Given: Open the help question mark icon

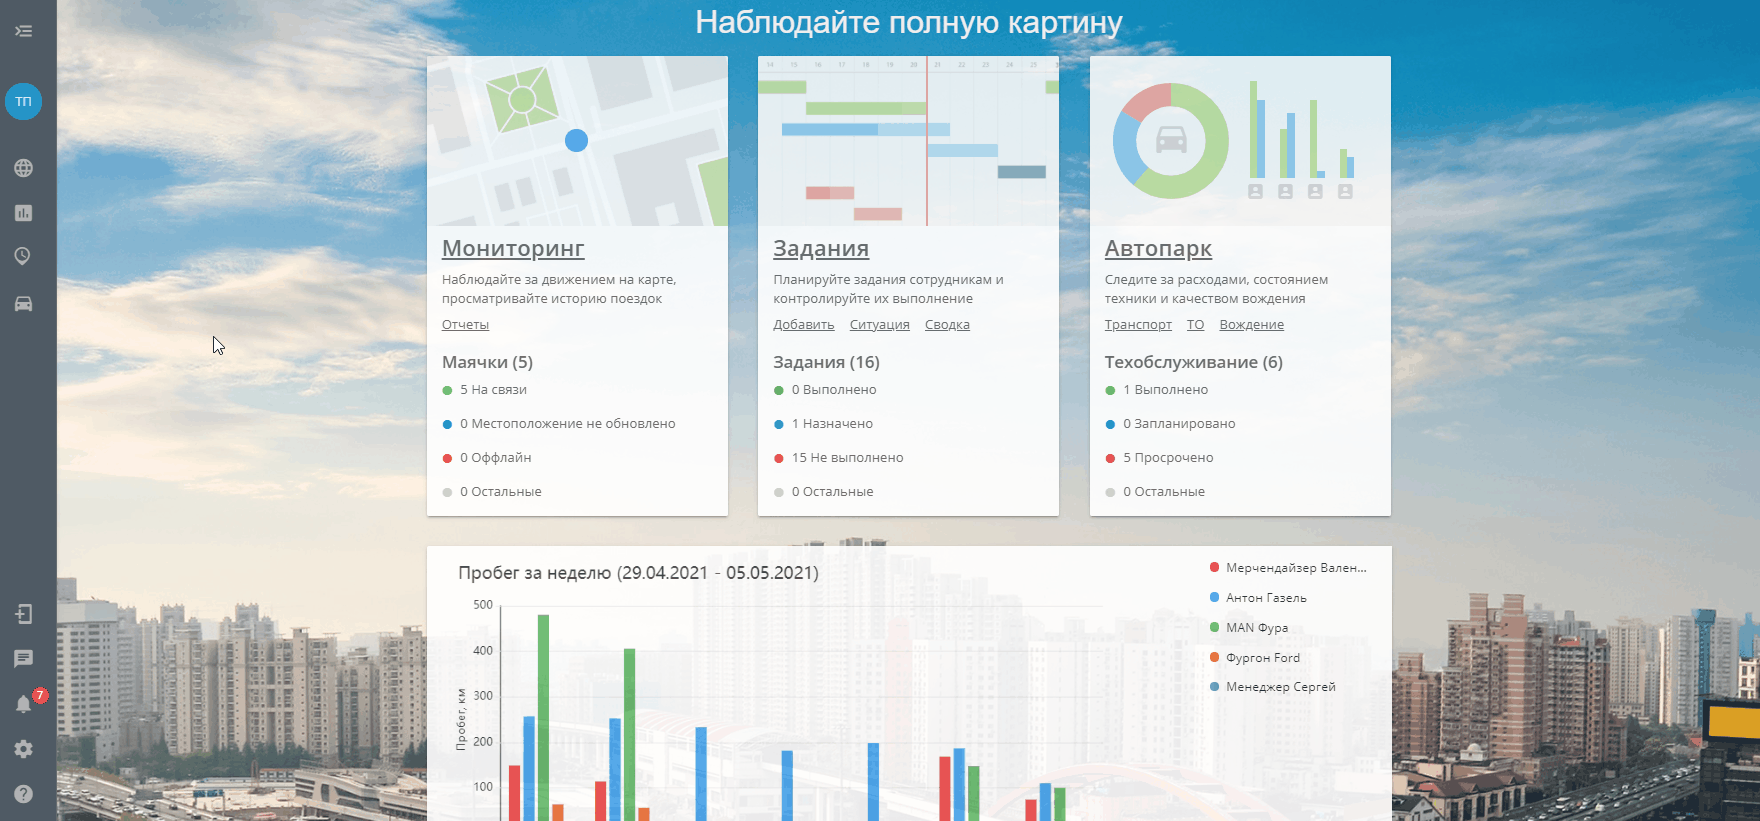Looking at the screenshot, I should coord(24,793).
